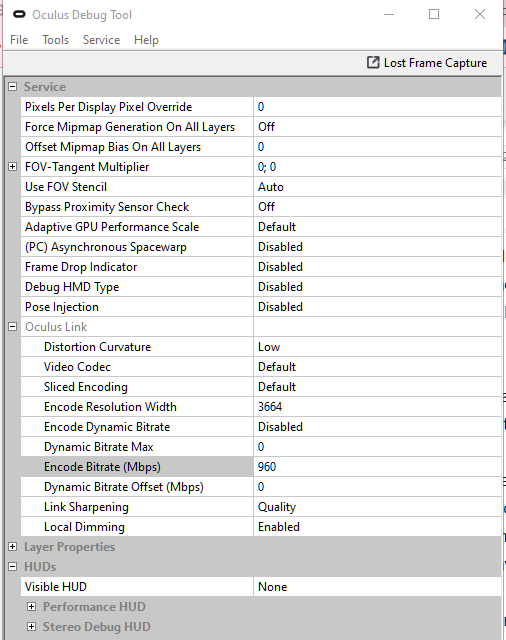Select the Visible HUD label
This screenshot has height=640, width=506.
[x=56, y=587]
